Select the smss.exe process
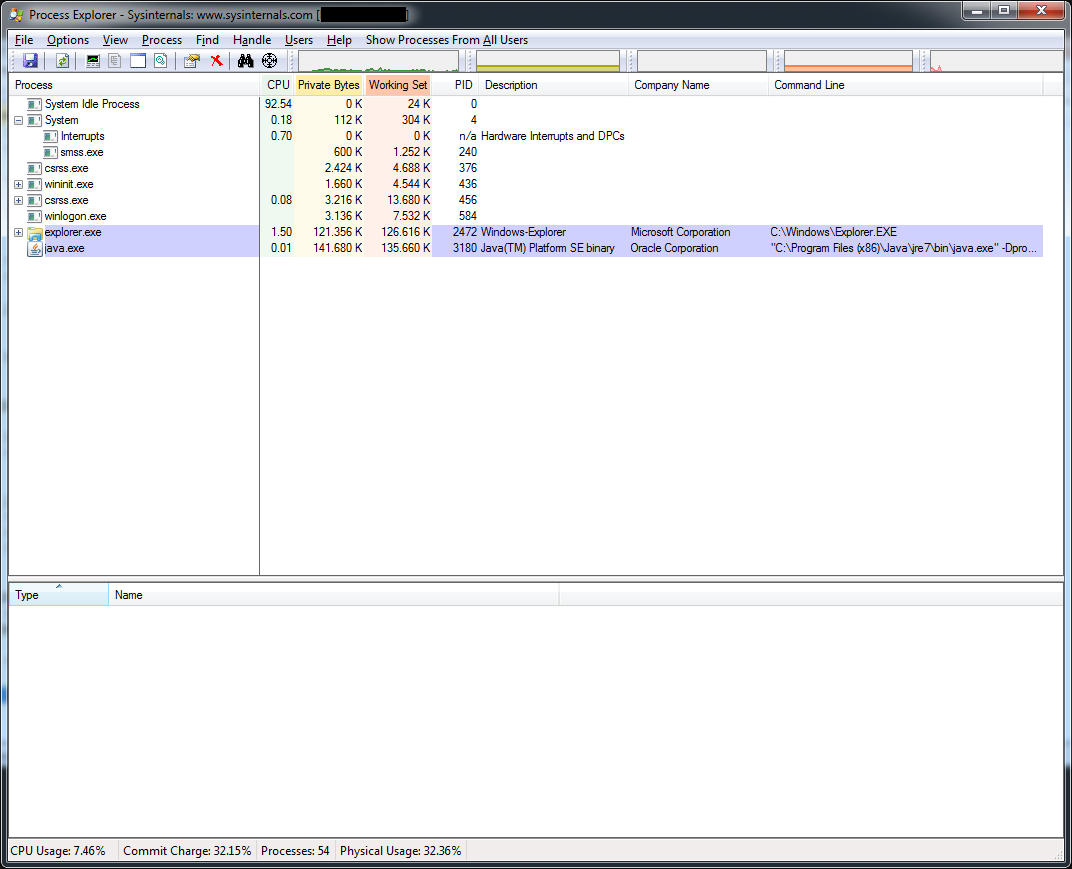 coord(82,152)
